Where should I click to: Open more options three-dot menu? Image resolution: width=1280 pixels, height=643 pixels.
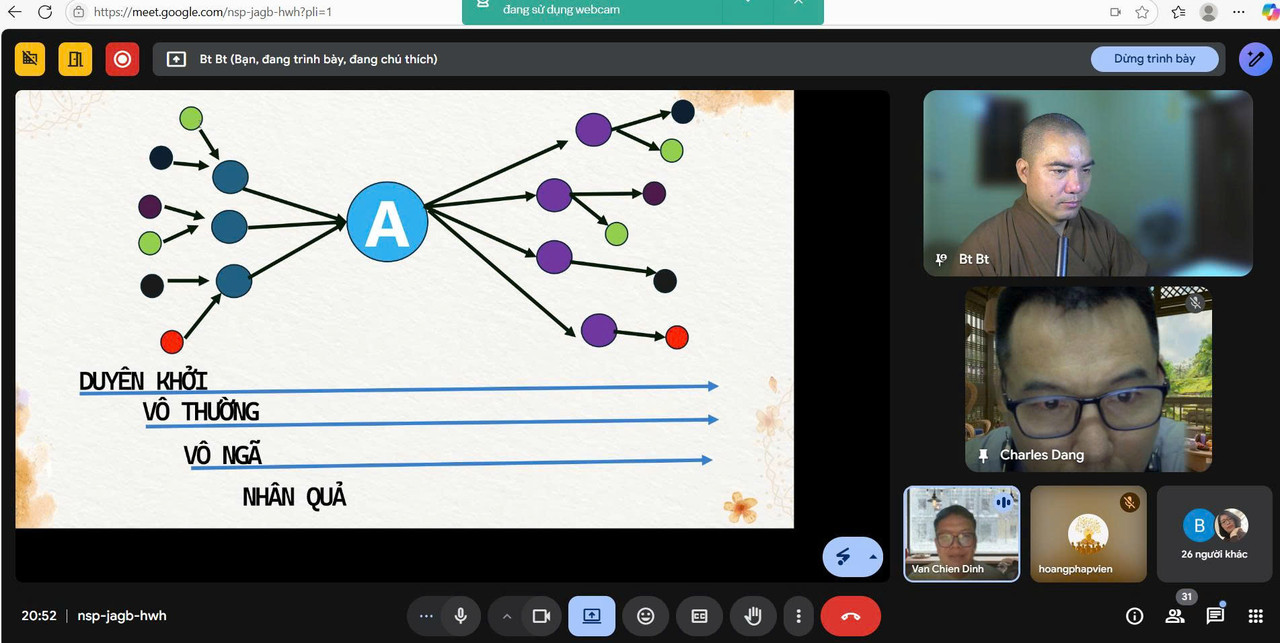[x=798, y=616]
